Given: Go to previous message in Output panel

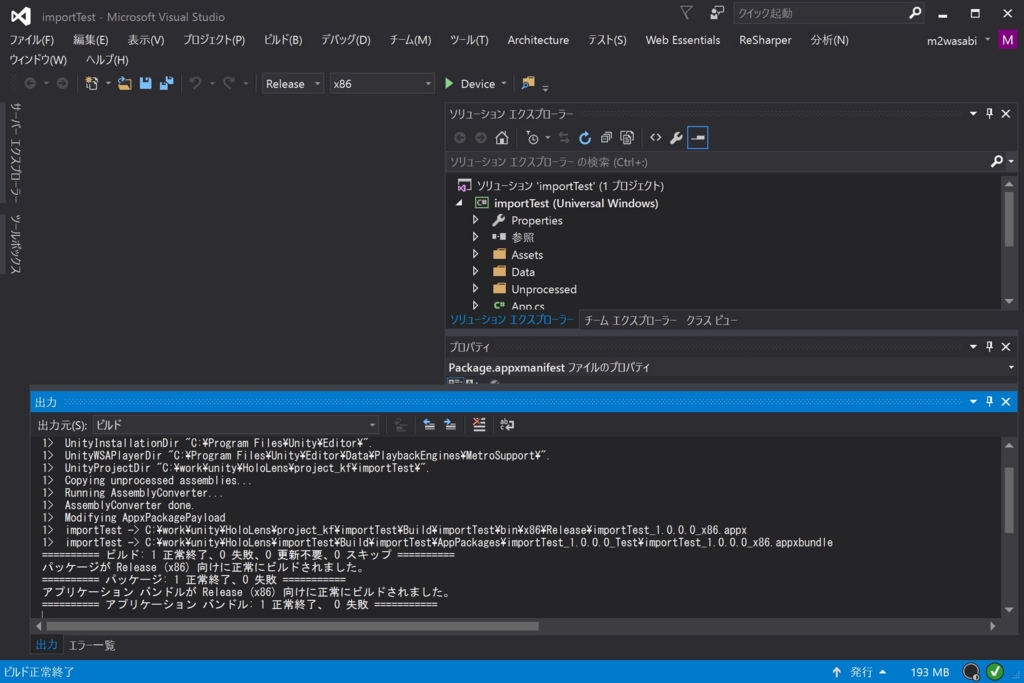Looking at the screenshot, I should click(x=429, y=424).
